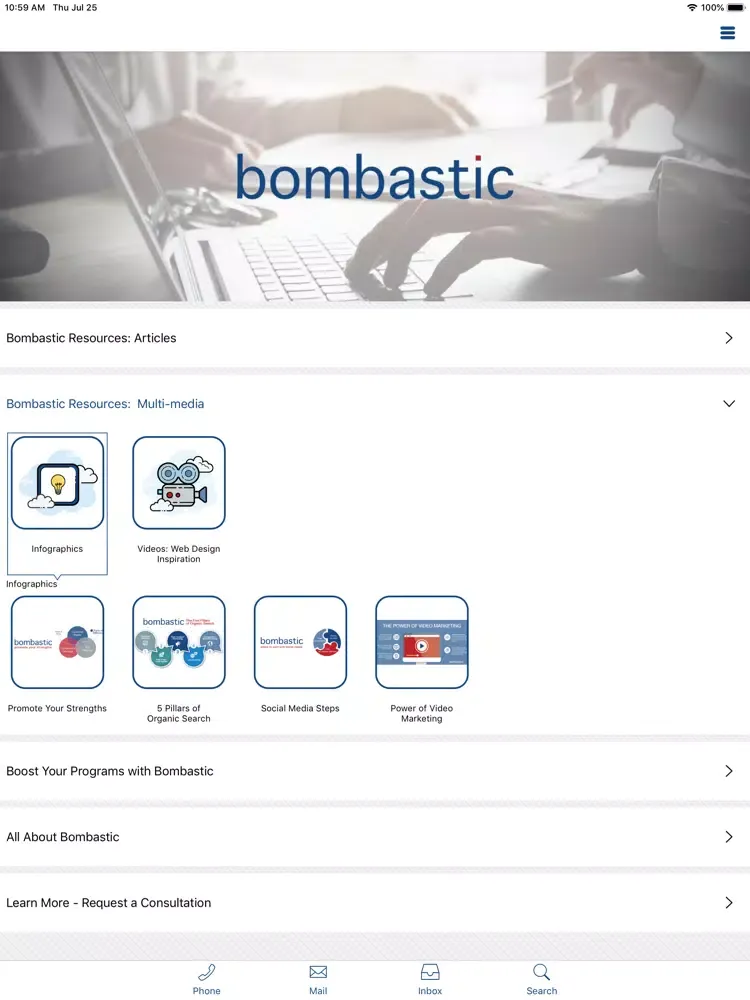This screenshot has height=1000, width=750.
Task: Tap the Search magnifier icon
Action: [x=541, y=972]
